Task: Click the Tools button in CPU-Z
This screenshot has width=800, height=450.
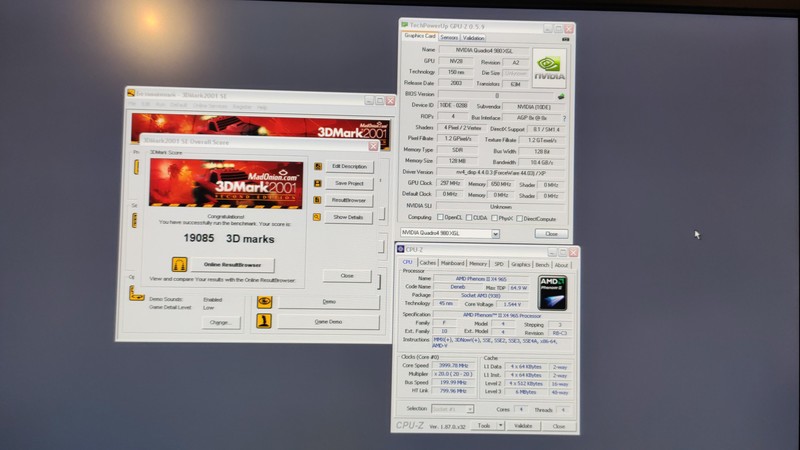Action: point(484,426)
